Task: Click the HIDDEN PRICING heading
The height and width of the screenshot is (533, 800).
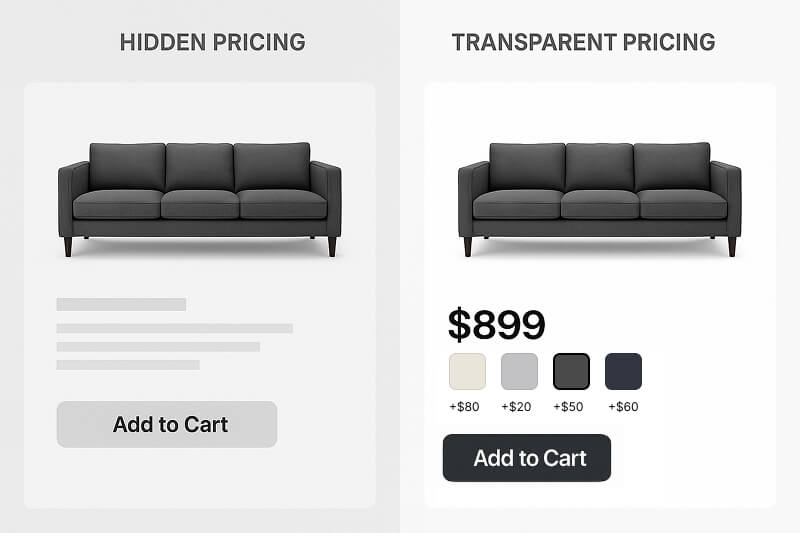Action: coord(212,42)
